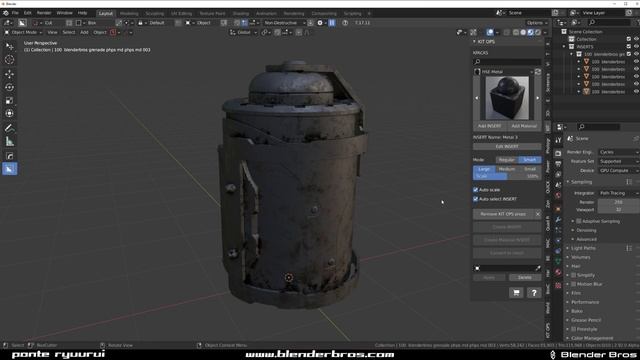
Task: Switch to rendered viewport shading sphere
Action: pyautogui.click(x=538, y=32)
